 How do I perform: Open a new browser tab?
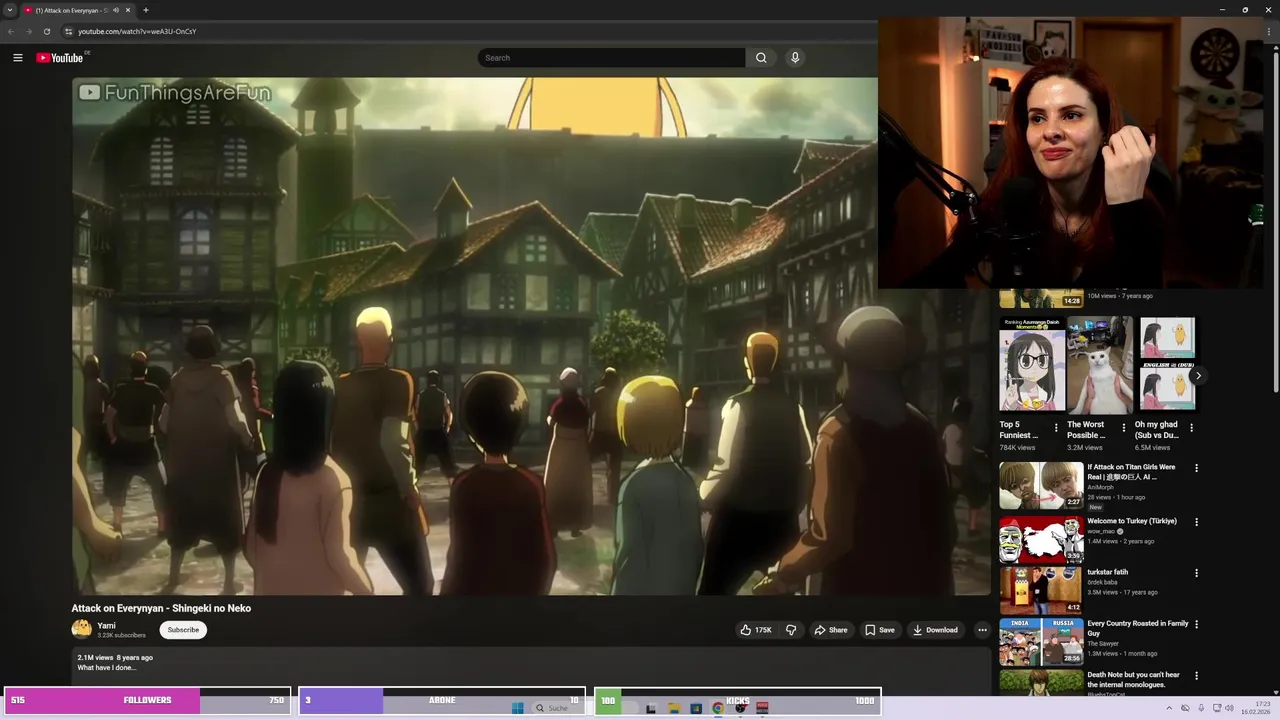[x=146, y=10]
